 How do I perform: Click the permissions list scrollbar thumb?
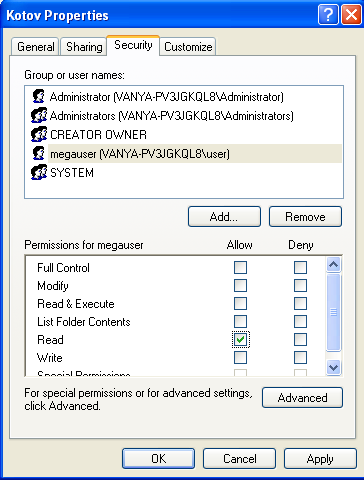333,312
